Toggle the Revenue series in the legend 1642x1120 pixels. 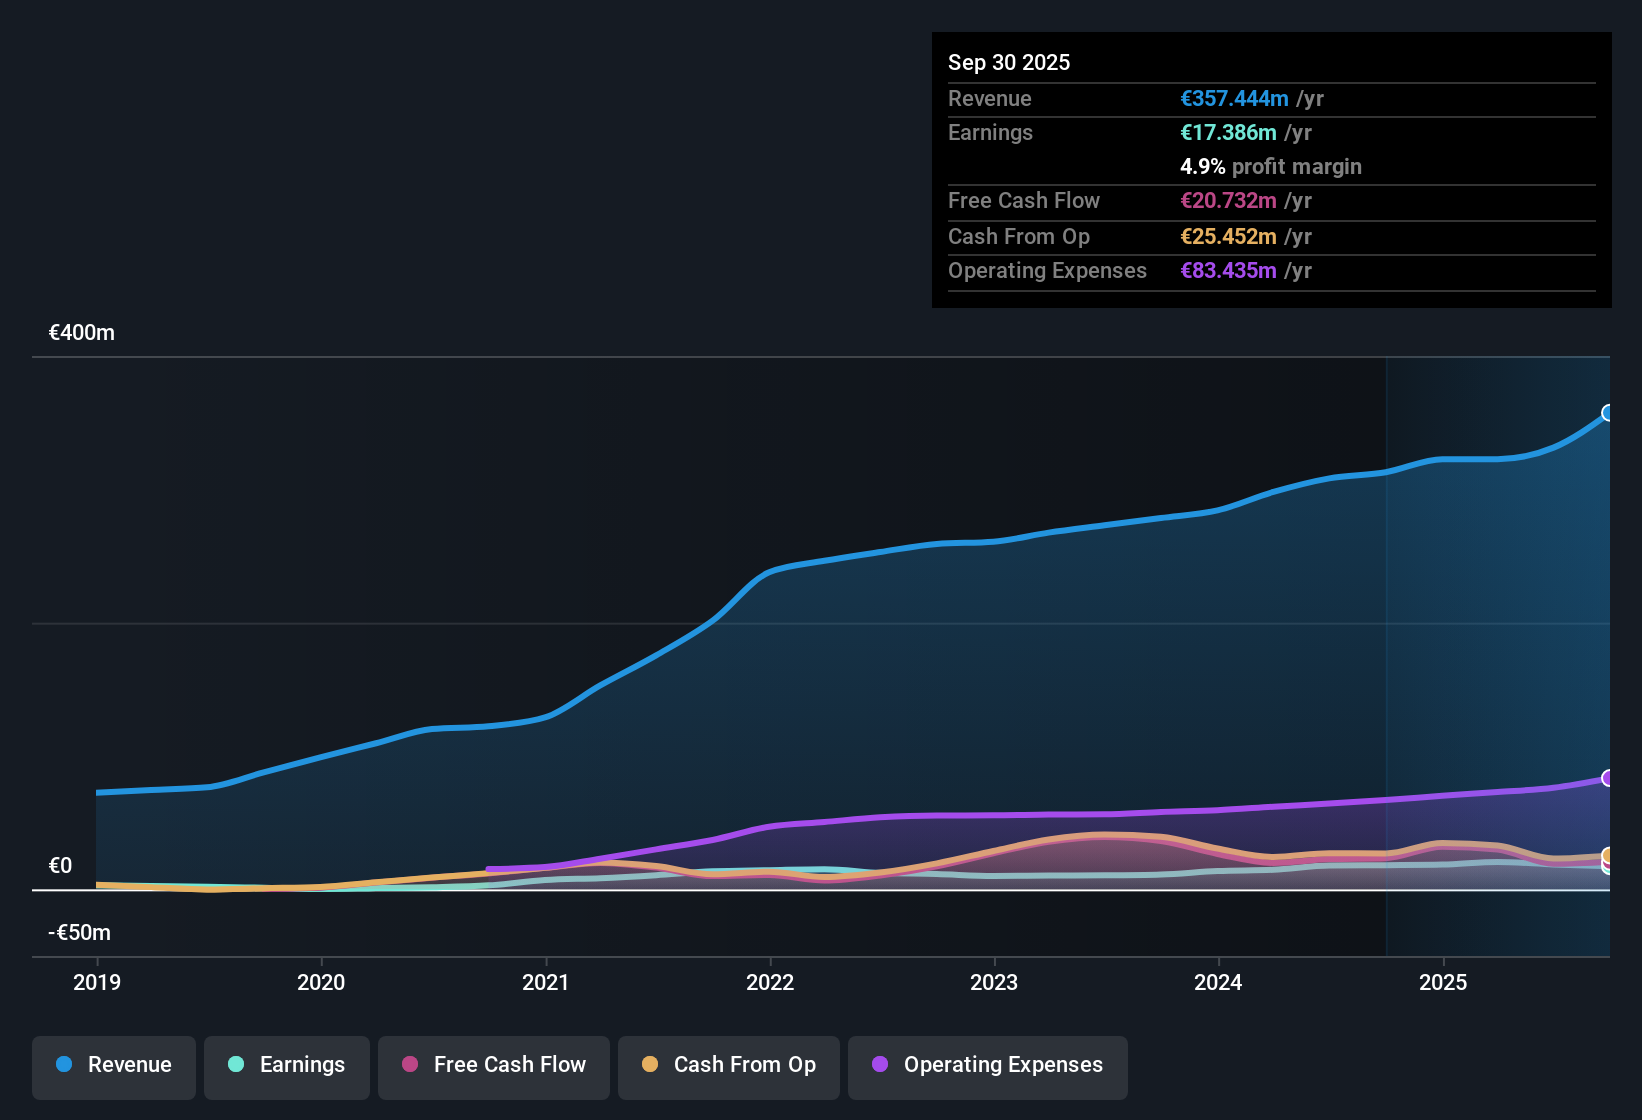(114, 1065)
